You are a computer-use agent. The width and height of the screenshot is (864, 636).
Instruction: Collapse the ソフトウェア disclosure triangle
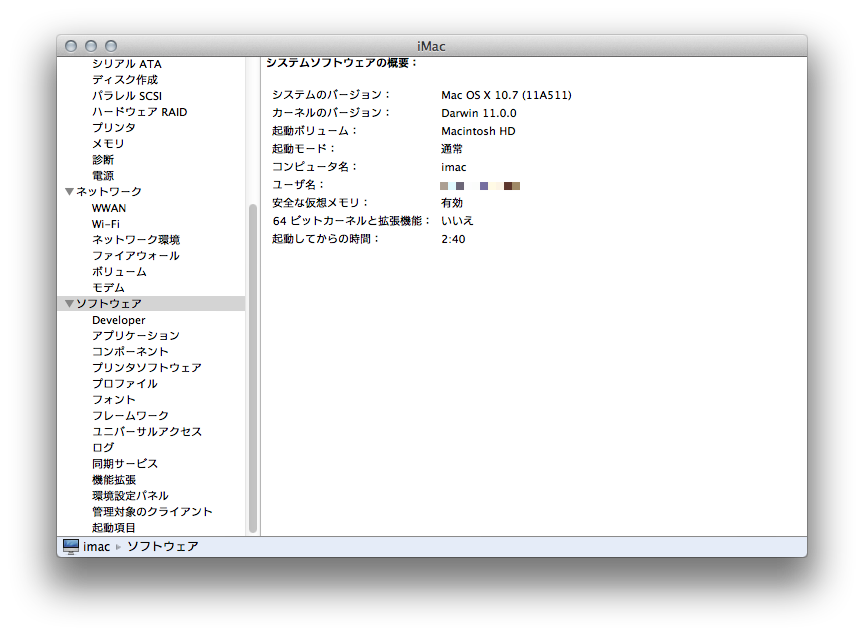pyautogui.click(x=69, y=304)
